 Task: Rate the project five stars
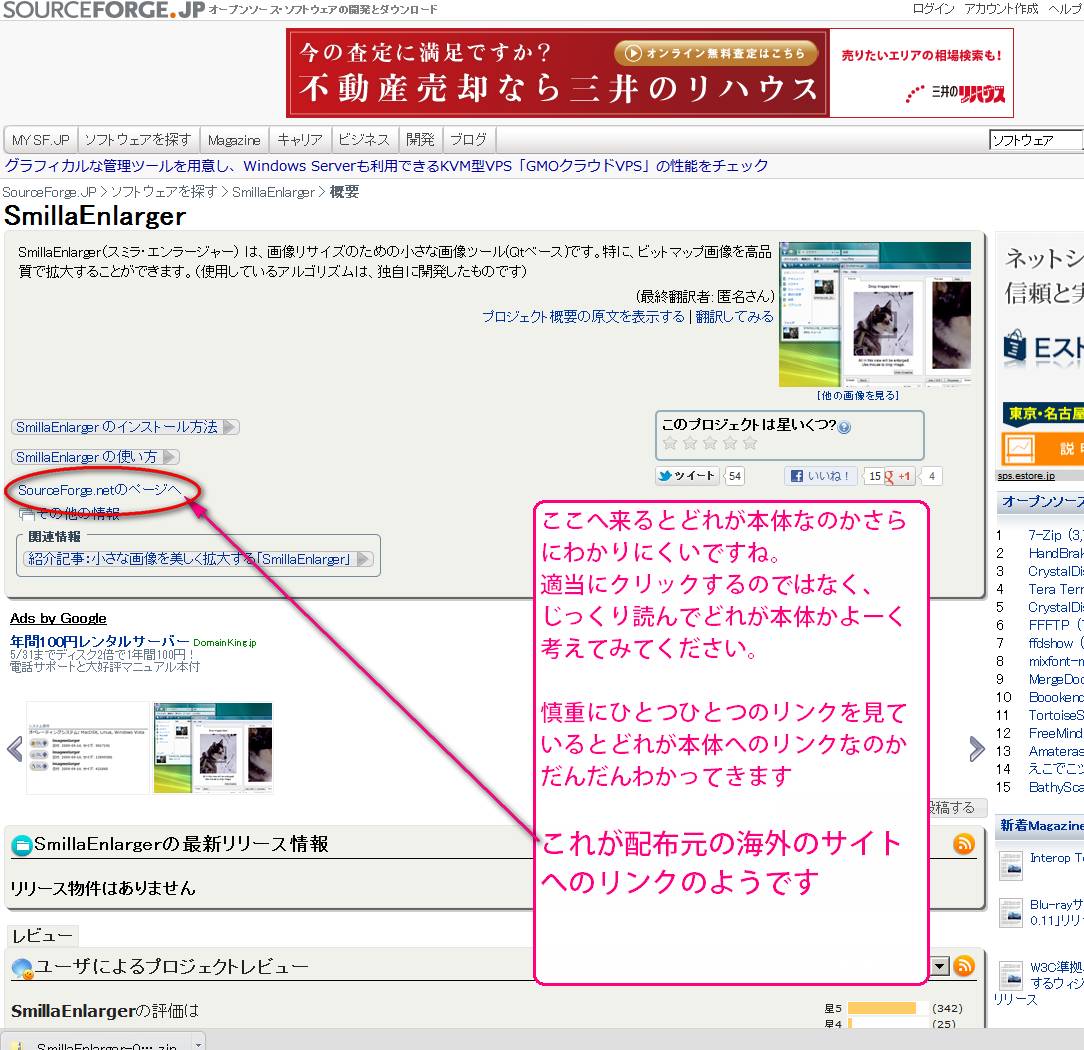(750, 443)
